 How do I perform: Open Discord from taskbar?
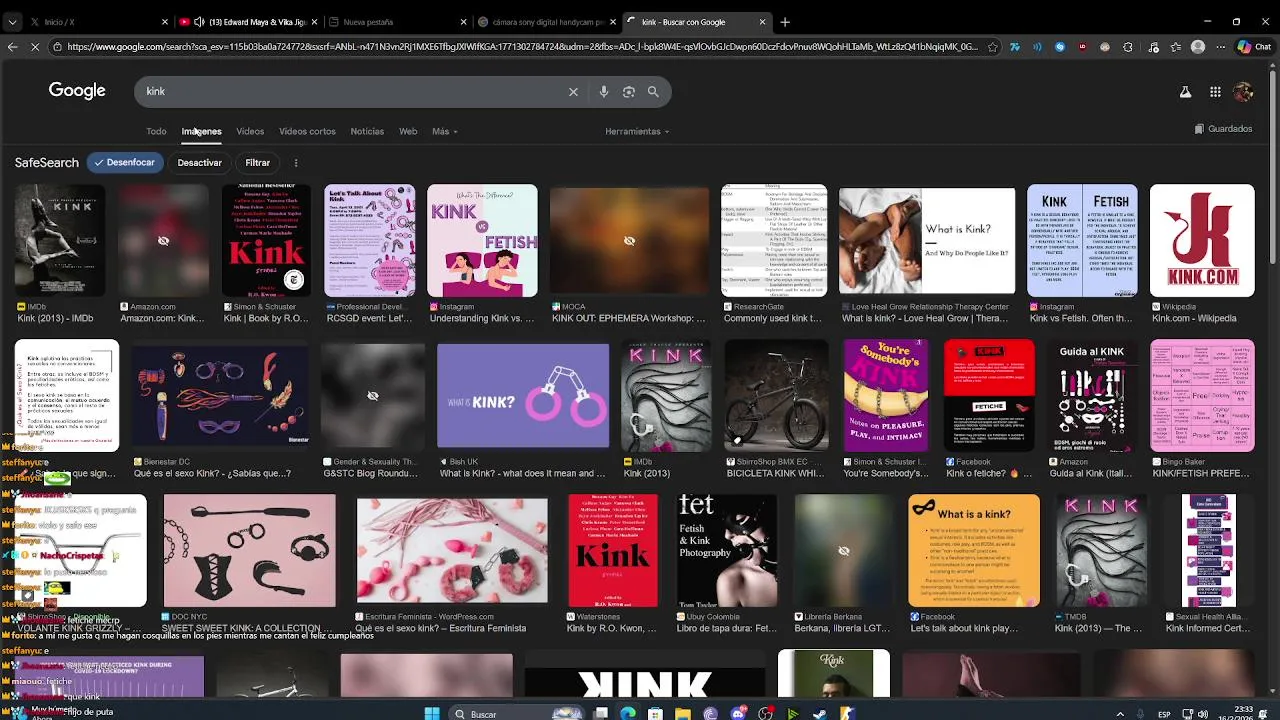(738, 713)
